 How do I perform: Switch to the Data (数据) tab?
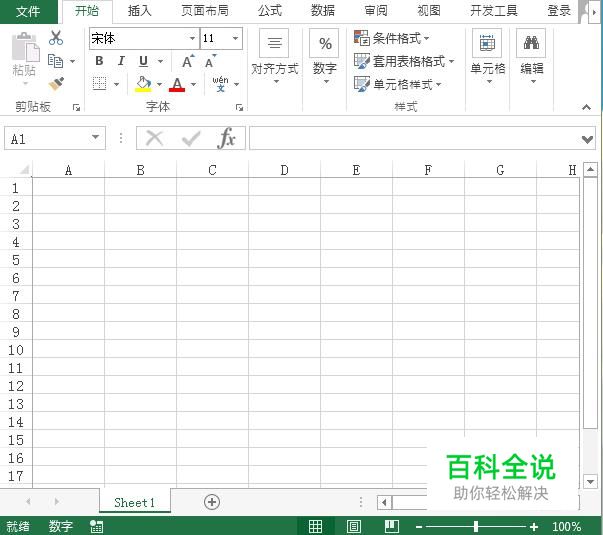(323, 11)
